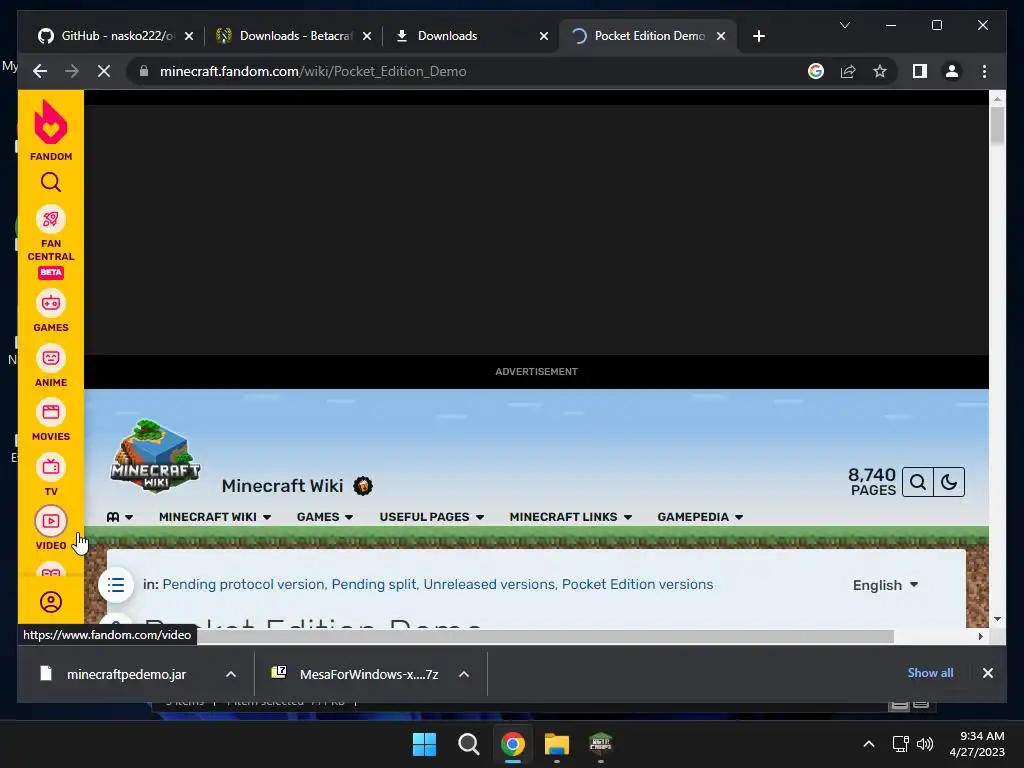Screen dimensions: 1024x768
Task: Stop loading the page
Action: pyautogui.click(x=104, y=71)
